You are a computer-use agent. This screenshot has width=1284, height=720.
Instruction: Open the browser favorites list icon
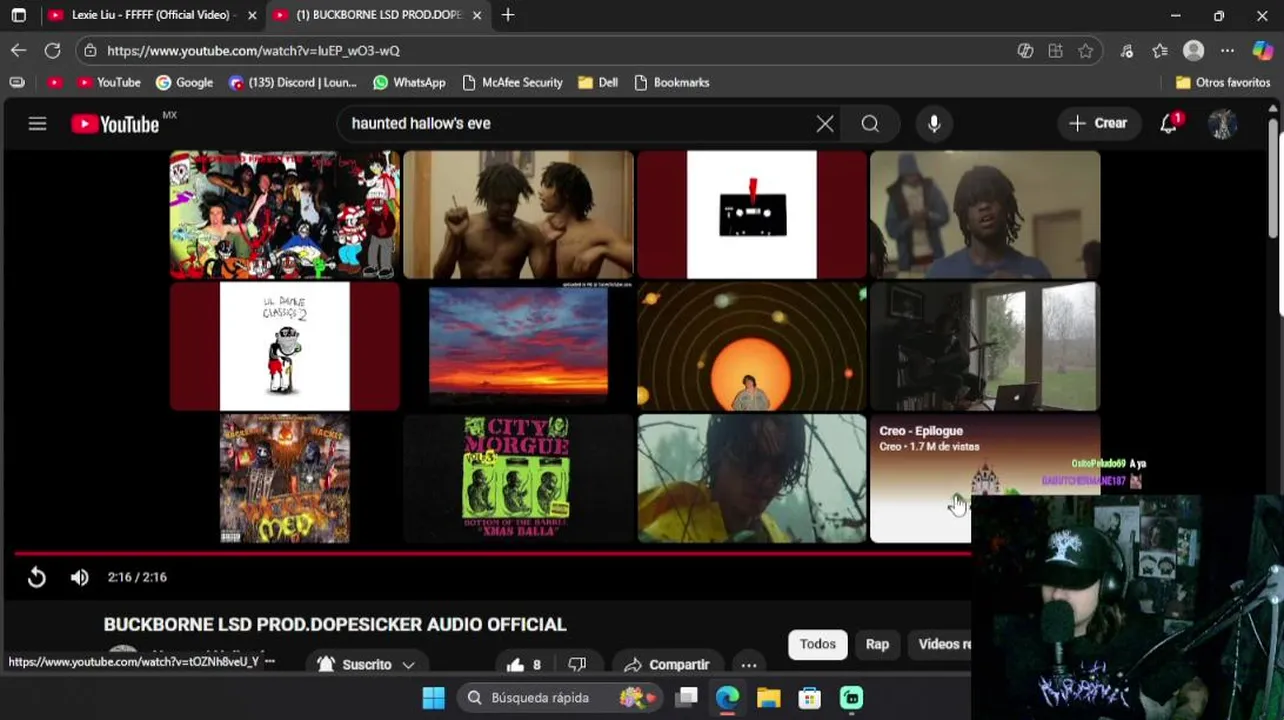click(1160, 50)
